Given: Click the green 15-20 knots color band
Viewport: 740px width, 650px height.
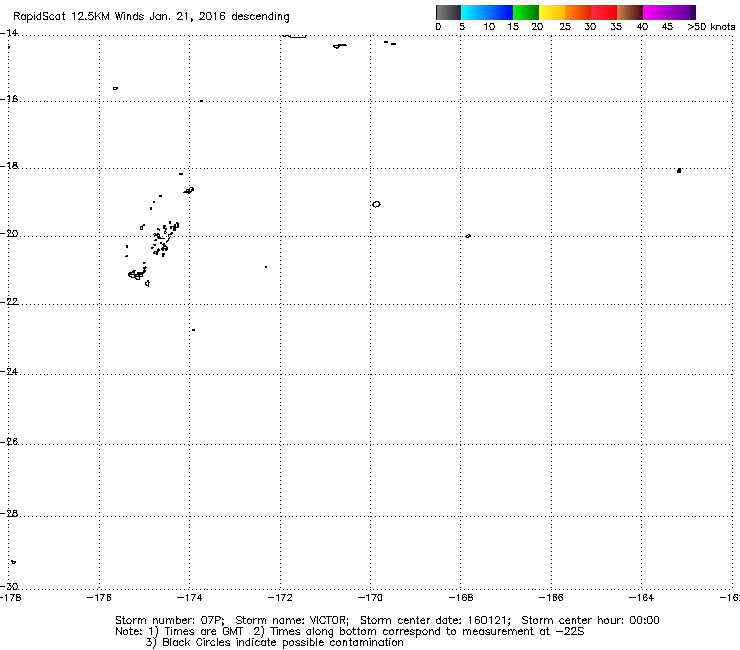Looking at the screenshot, I should pos(526,12).
